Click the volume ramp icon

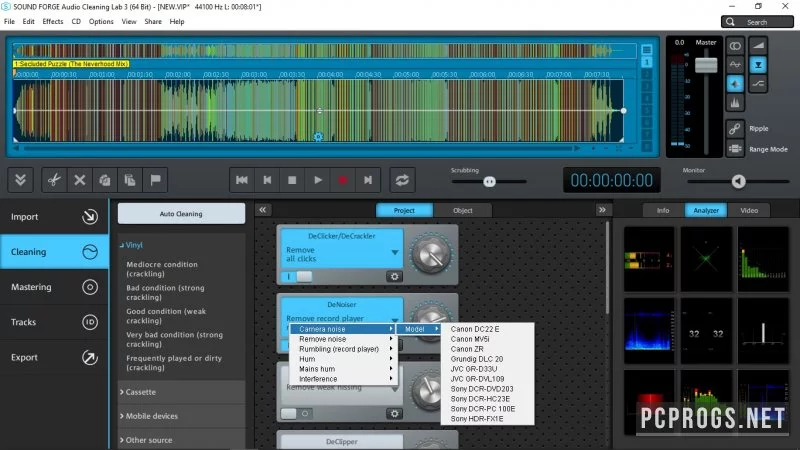[758, 46]
